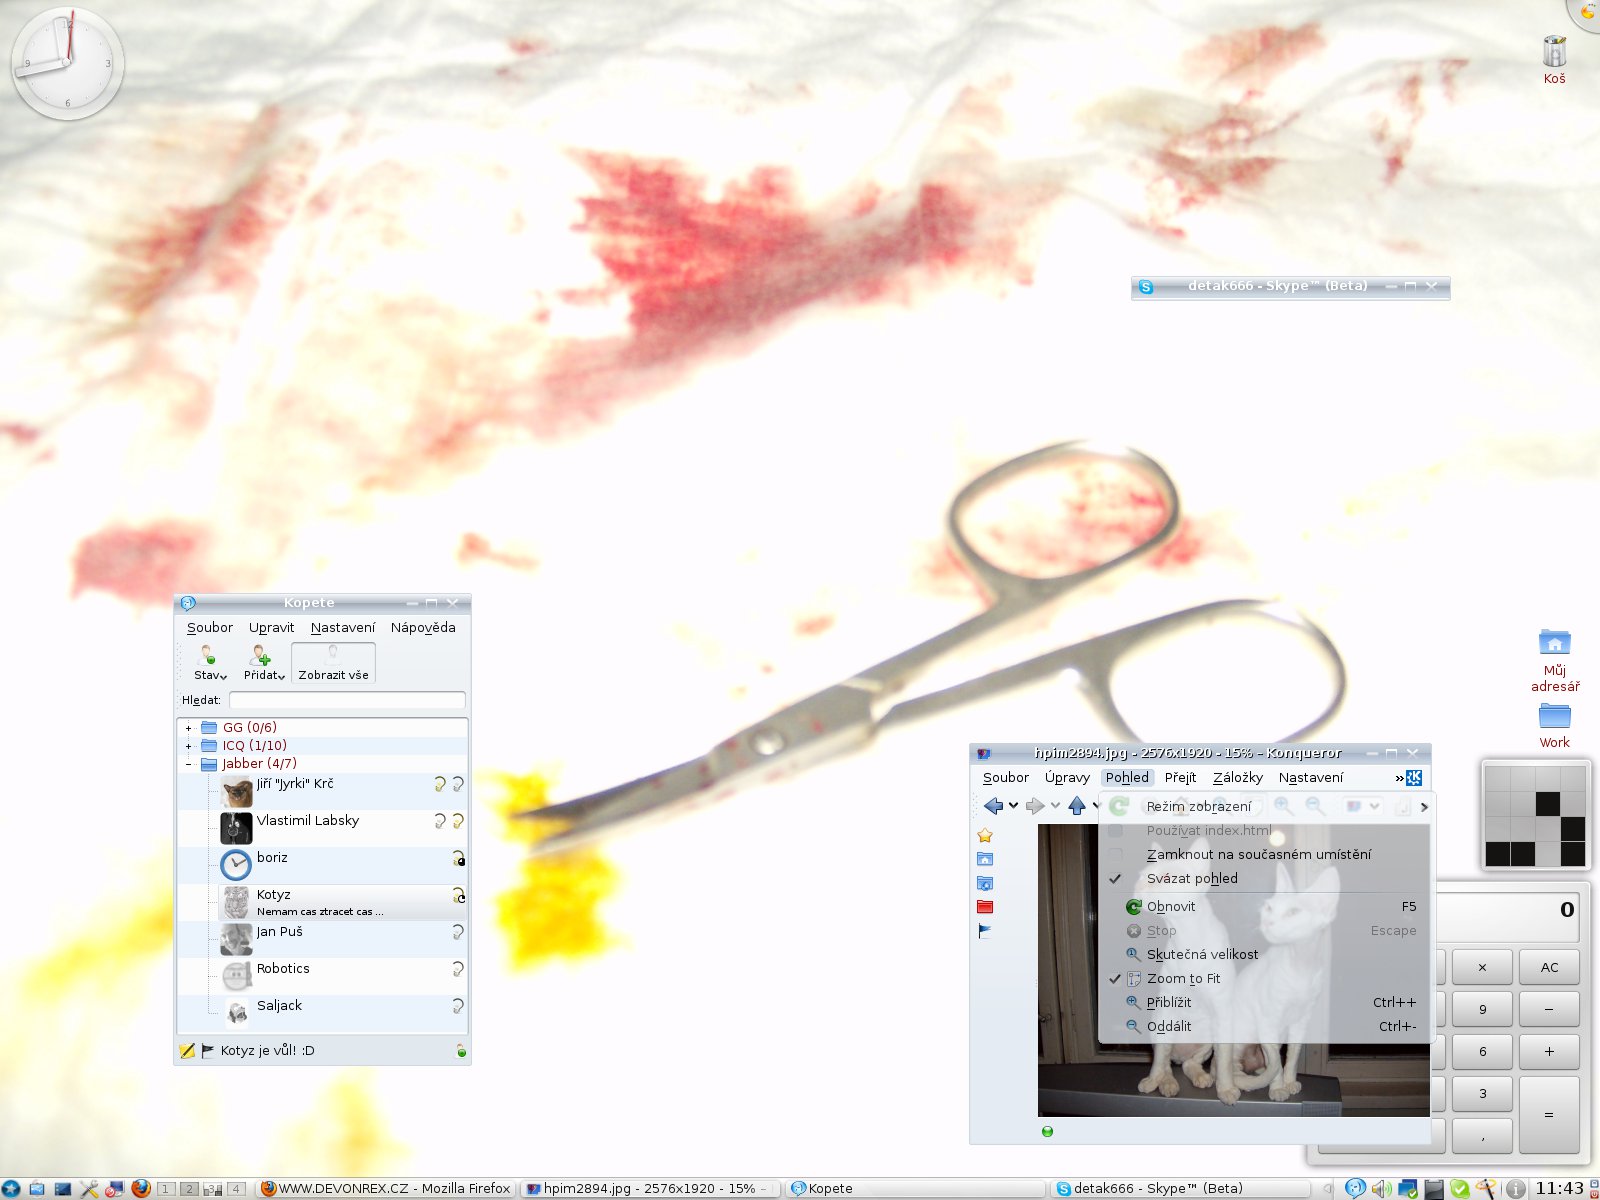Open the back button history dropdown arrow
This screenshot has height=1200, width=1600.
click(1013, 806)
